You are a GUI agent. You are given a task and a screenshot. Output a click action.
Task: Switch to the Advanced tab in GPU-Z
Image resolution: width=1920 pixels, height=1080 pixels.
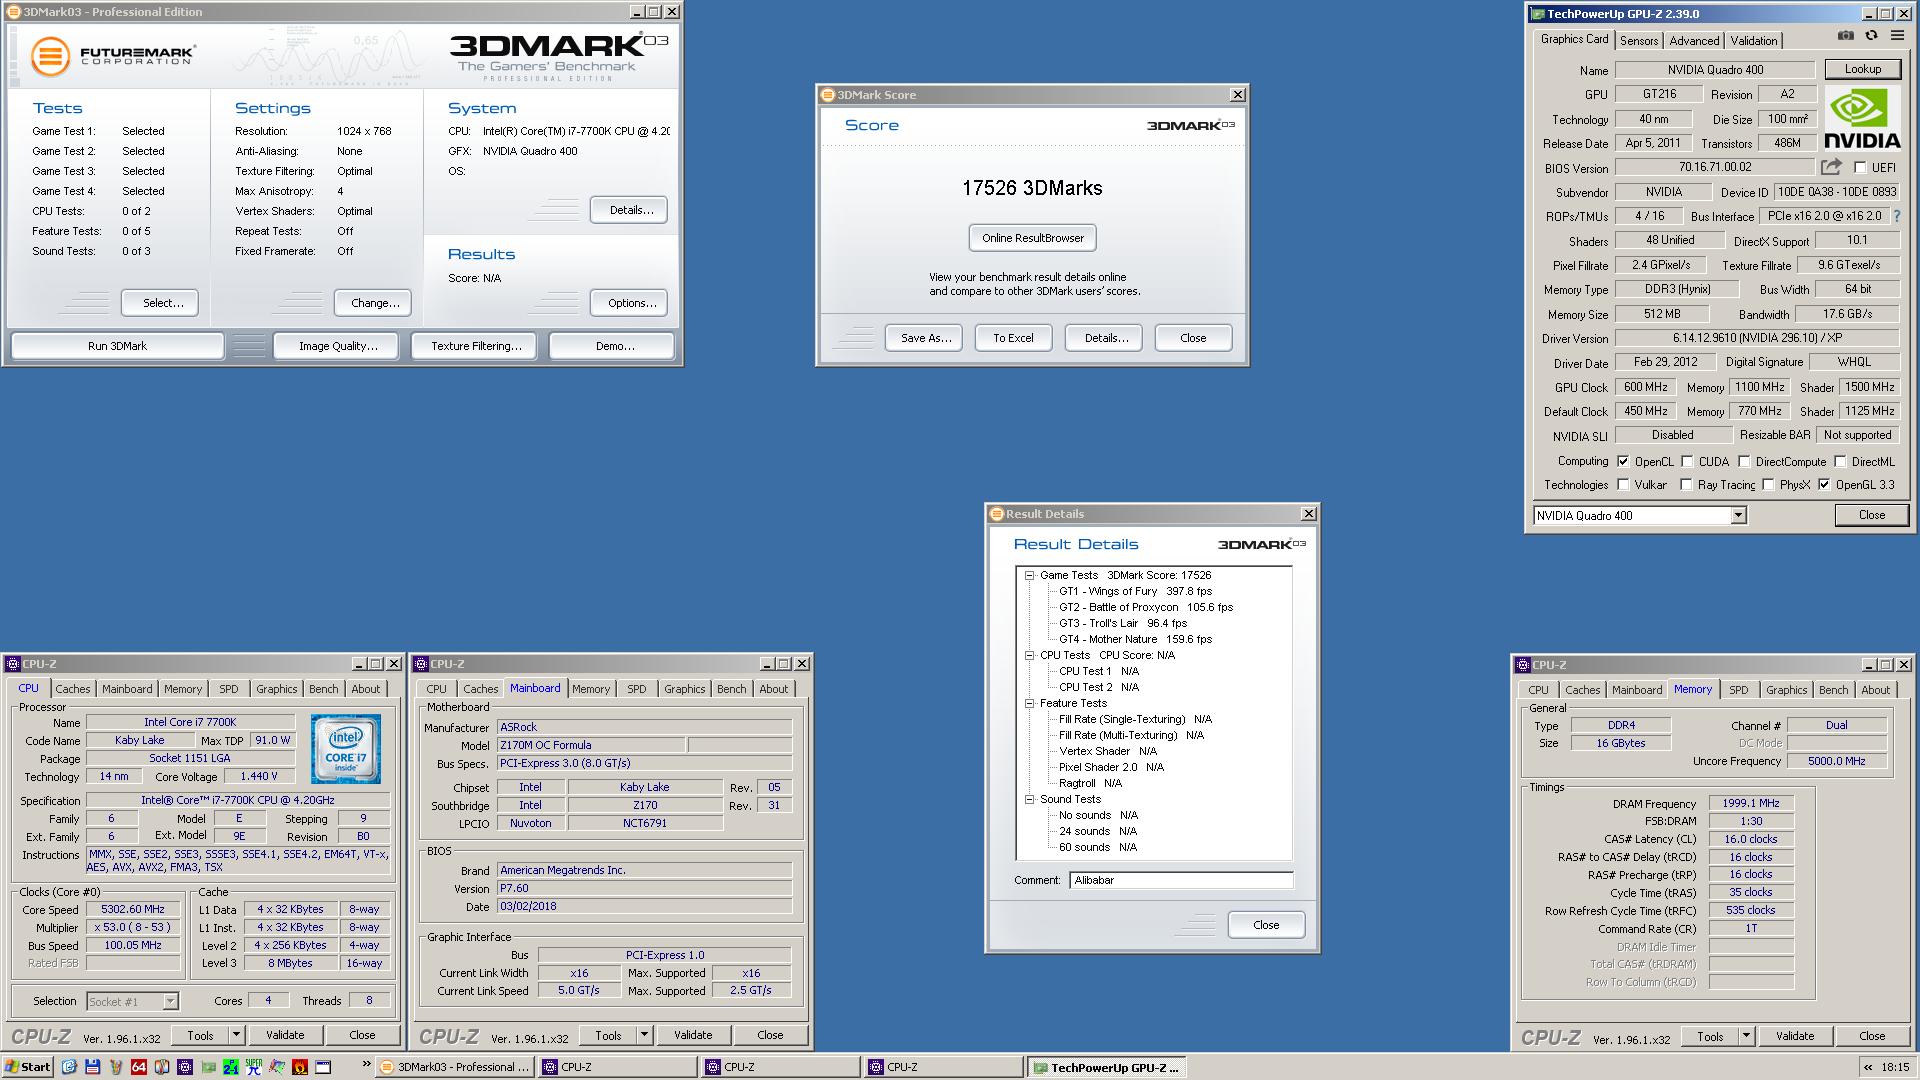[1694, 41]
